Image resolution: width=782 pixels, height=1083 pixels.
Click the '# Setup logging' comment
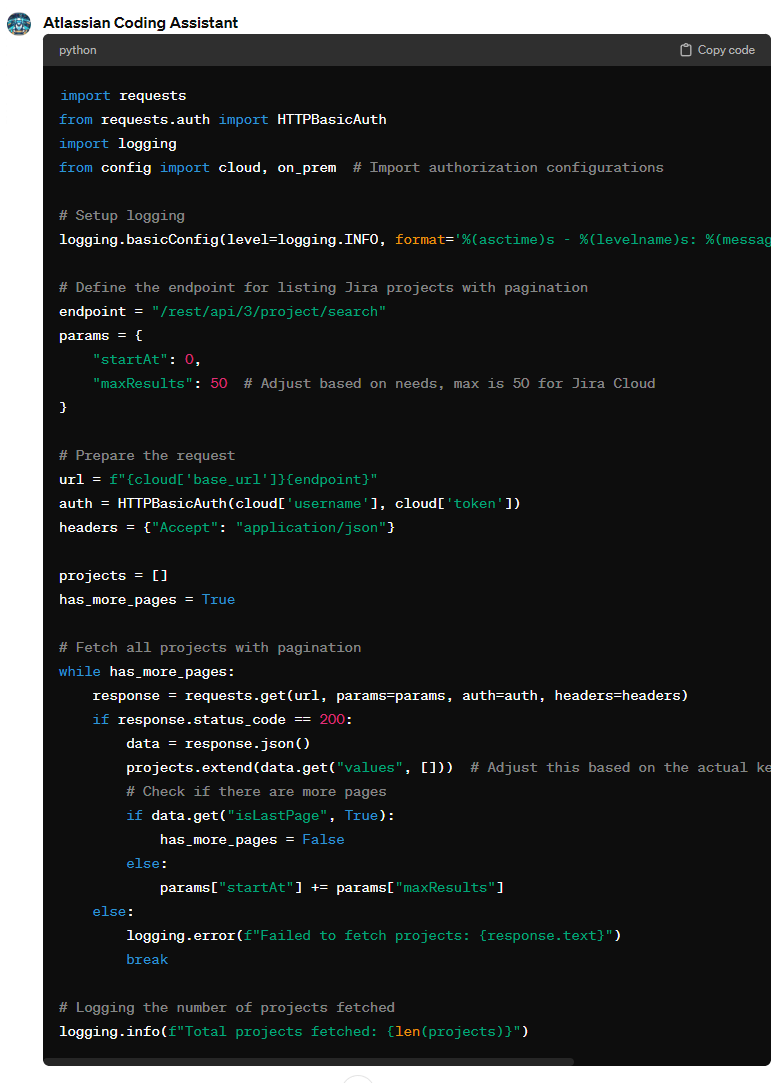click(122, 216)
